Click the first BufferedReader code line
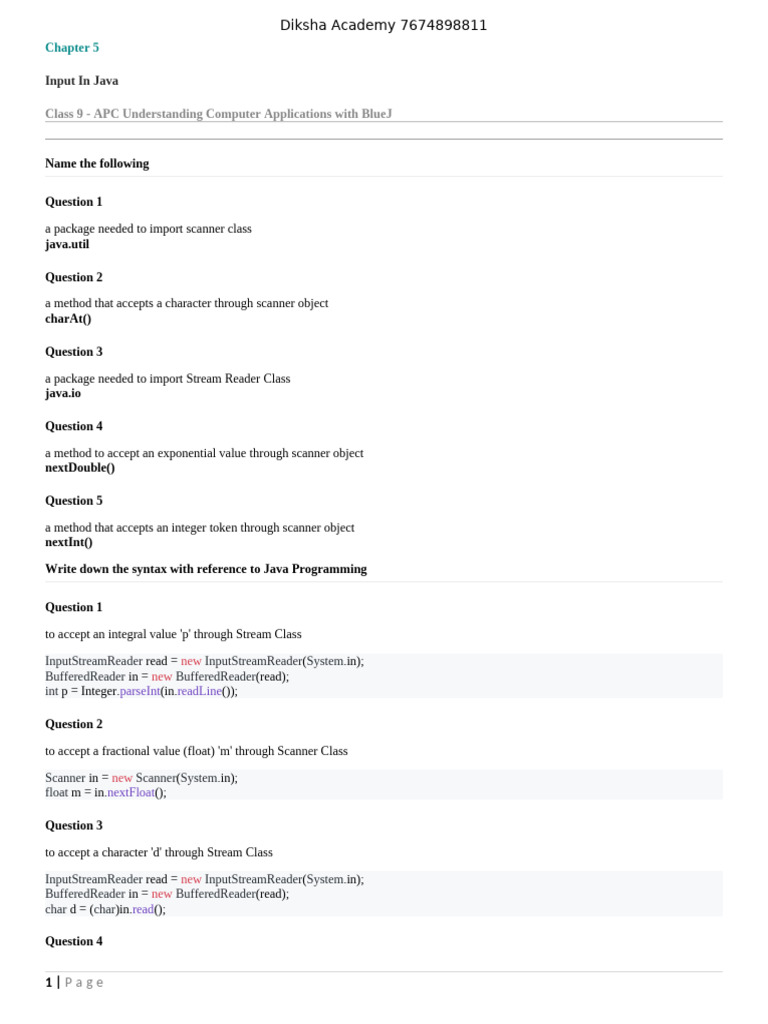The height and width of the screenshot is (1024, 768). coord(167,676)
